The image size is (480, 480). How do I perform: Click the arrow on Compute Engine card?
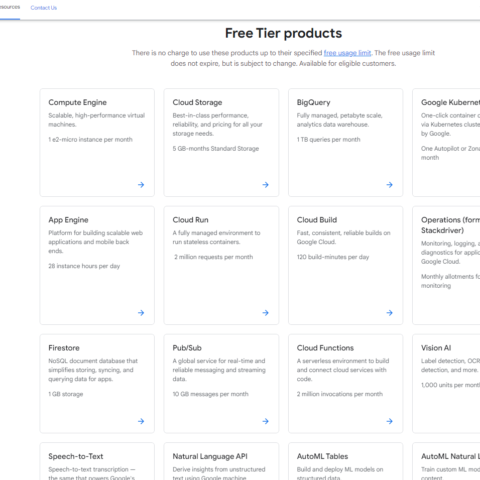(x=141, y=185)
